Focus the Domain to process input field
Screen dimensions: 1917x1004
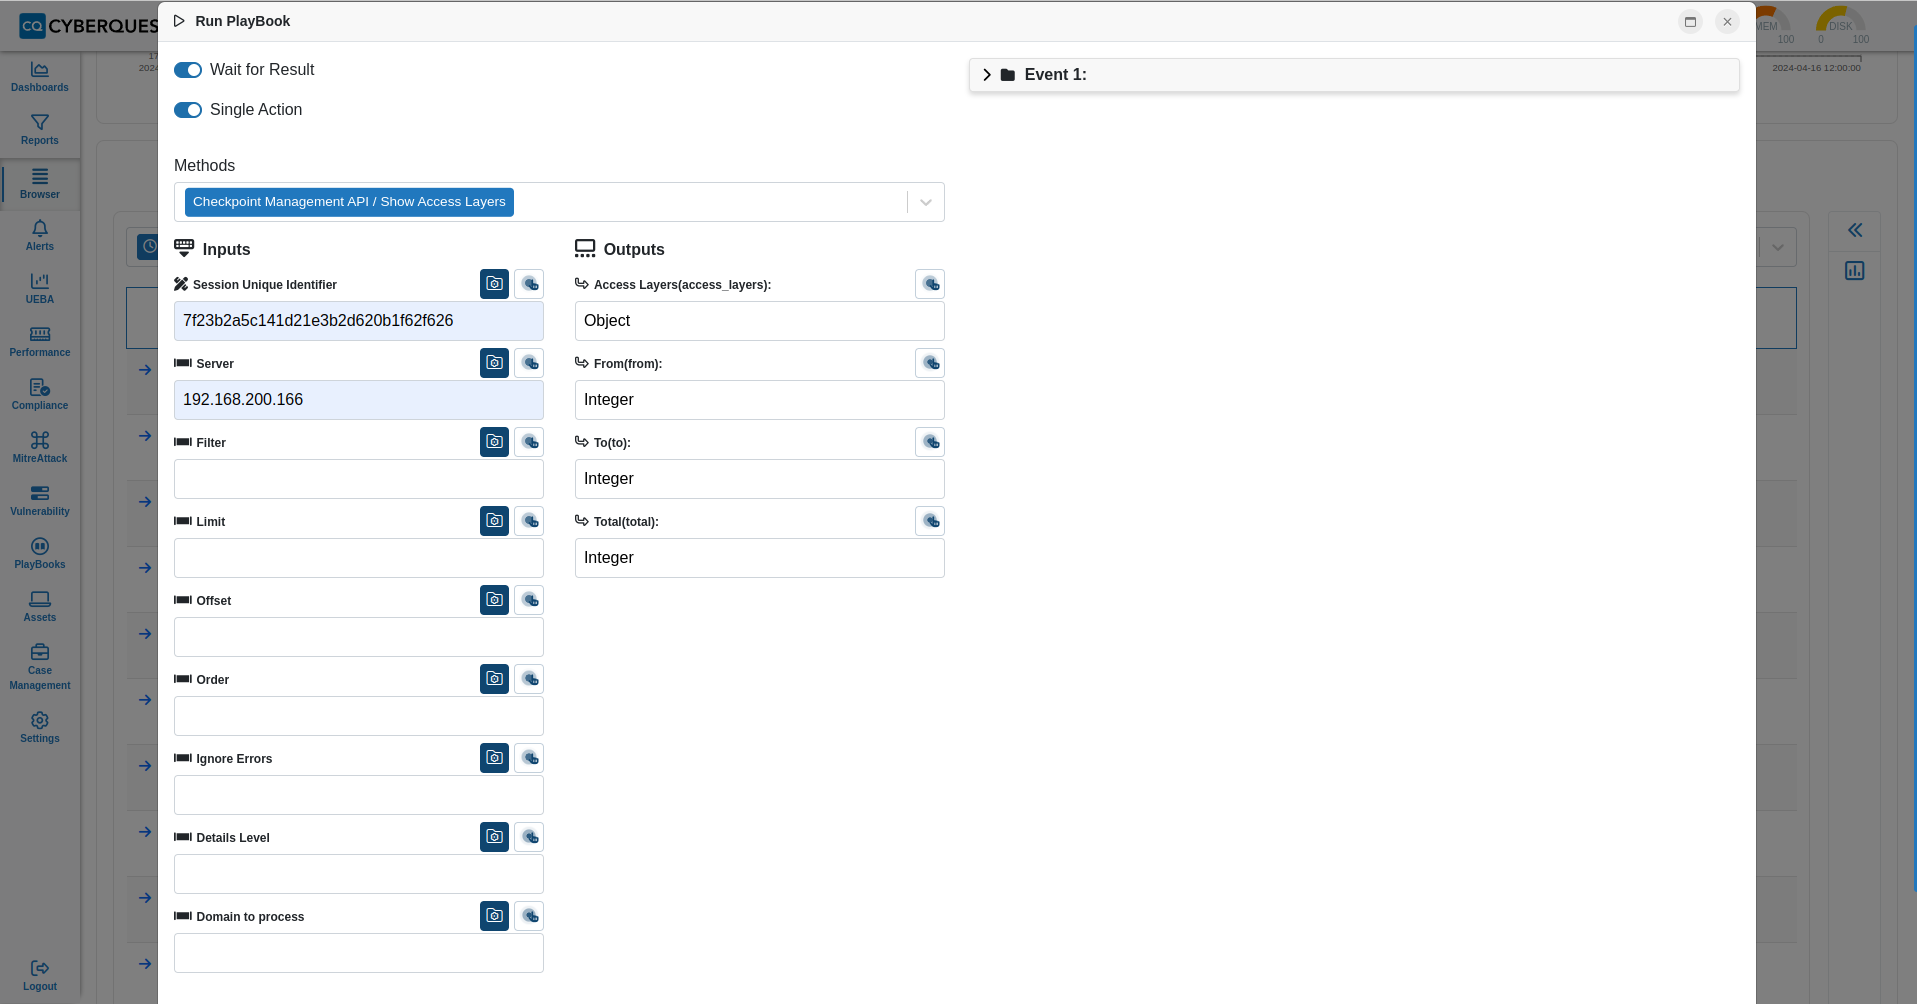(x=359, y=953)
